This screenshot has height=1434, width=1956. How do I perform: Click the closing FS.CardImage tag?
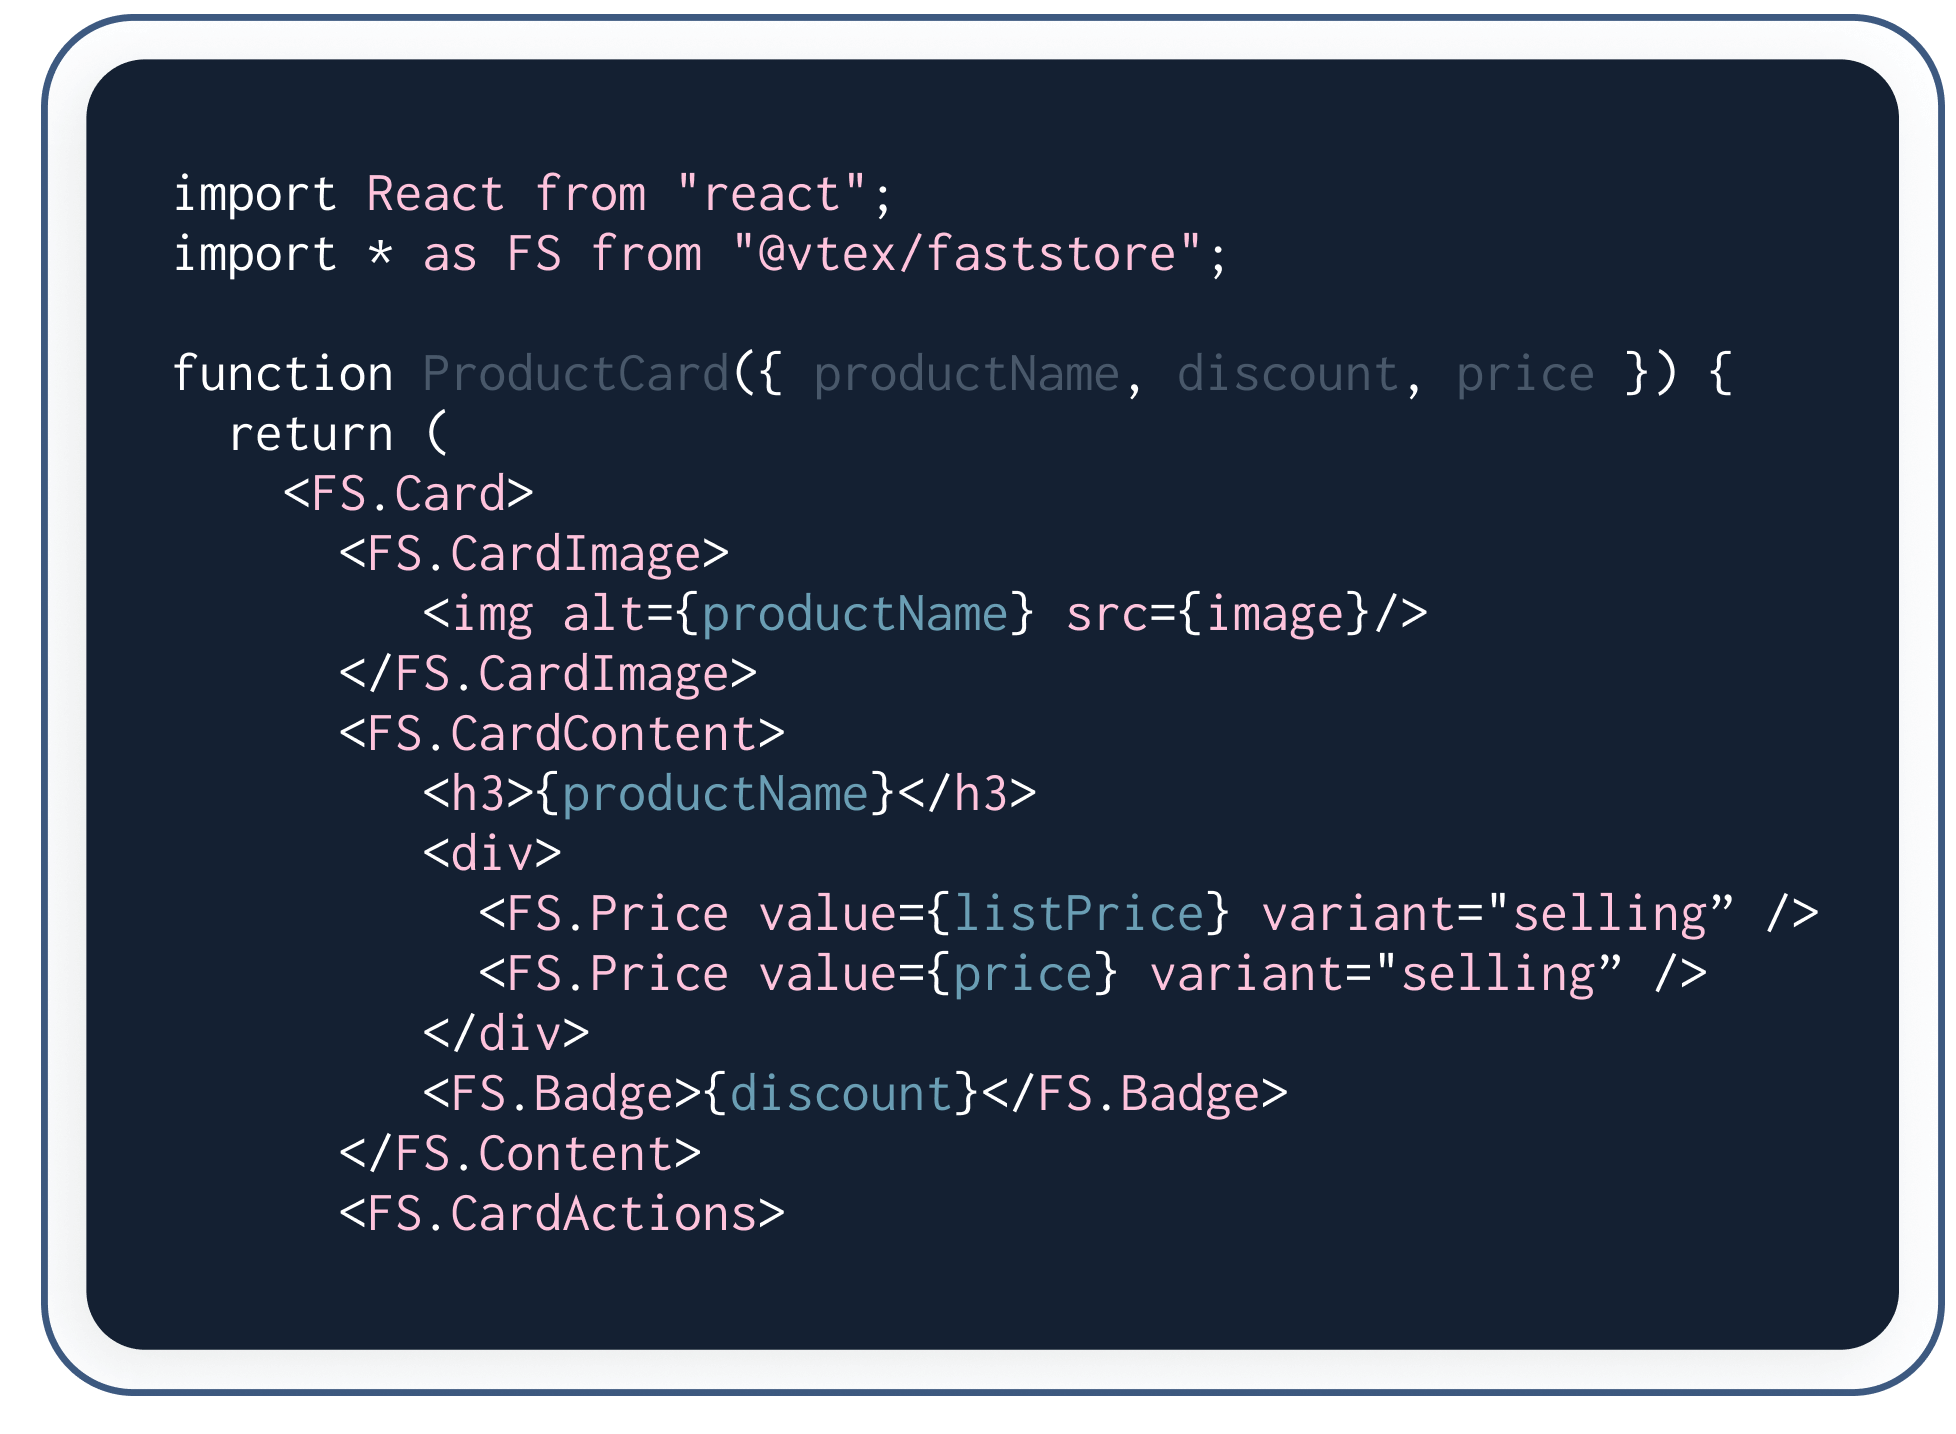pyautogui.click(x=548, y=674)
